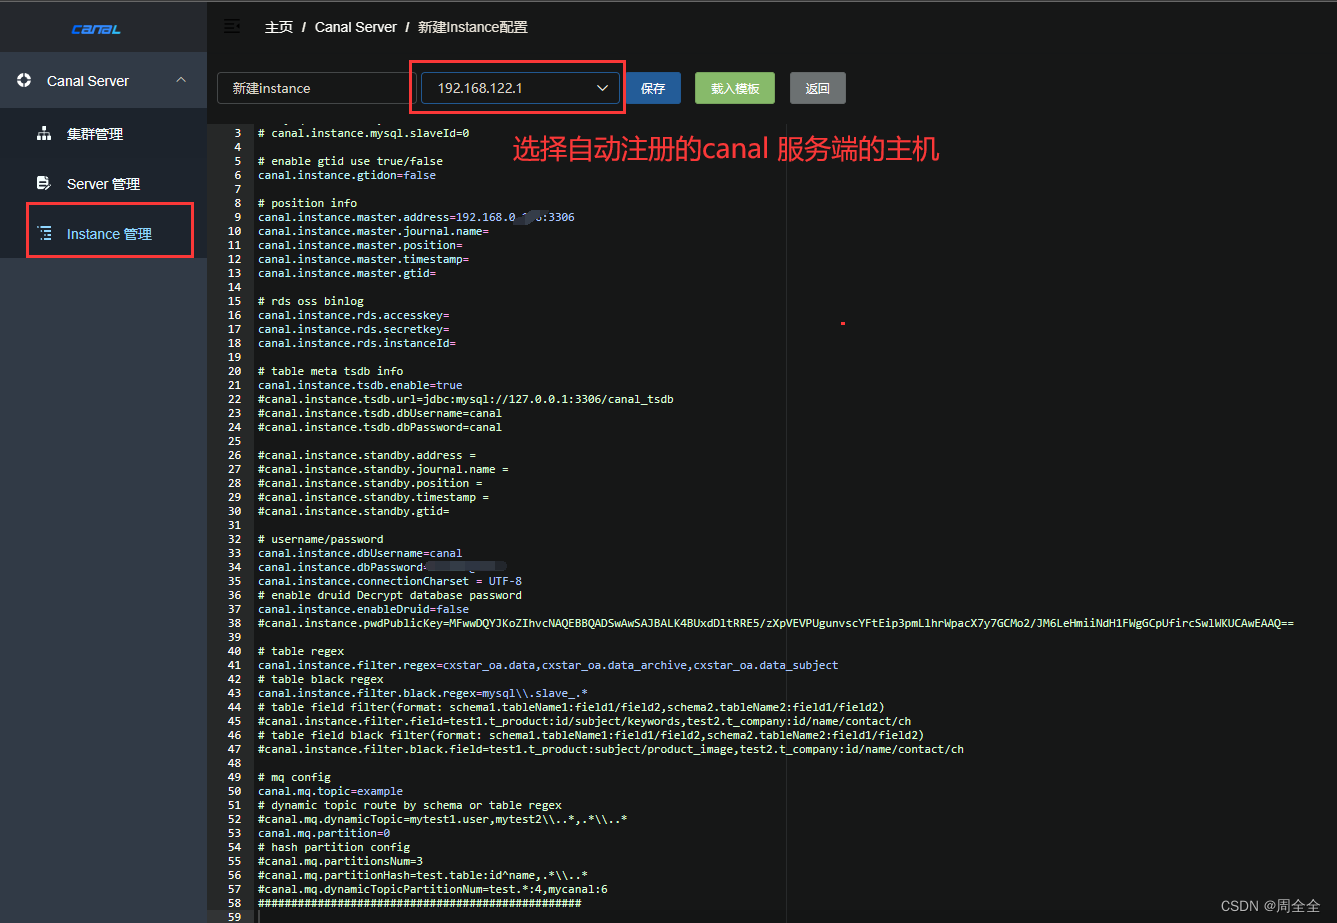Click #canal.instance.tsdb.dbUsername=canal line
This screenshot has width=1337, height=923.
coord(380,413)
